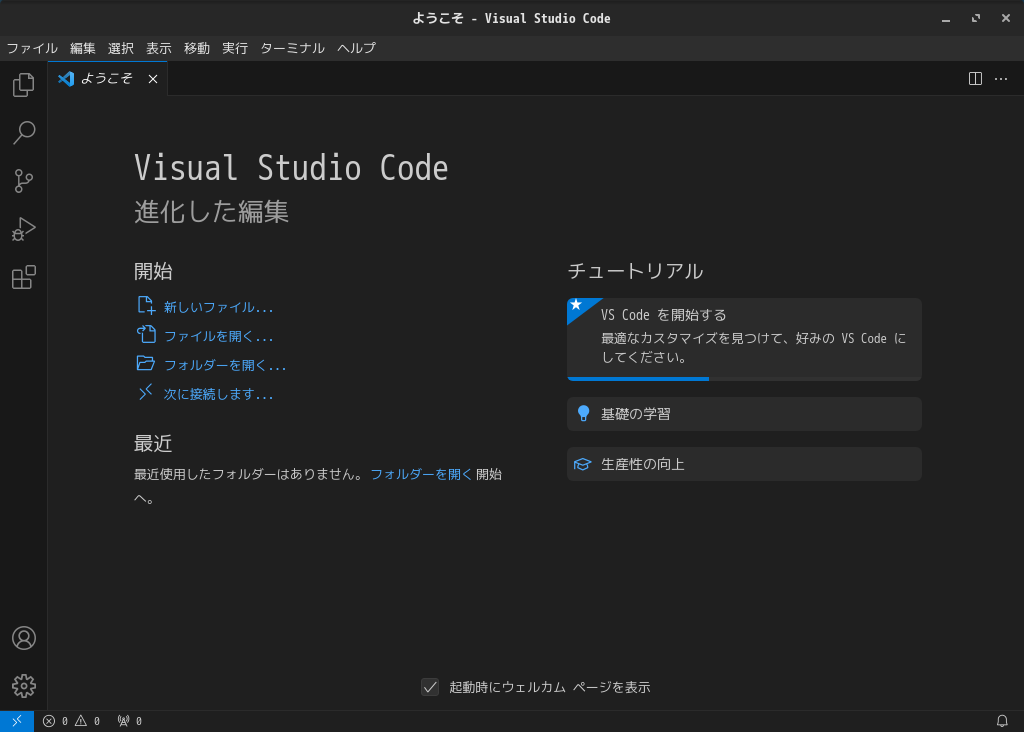Image resolution: width=1024 pixels, height=732 pixels.
Task: Open the ヘルプ menu
Action: pos(357,48)
